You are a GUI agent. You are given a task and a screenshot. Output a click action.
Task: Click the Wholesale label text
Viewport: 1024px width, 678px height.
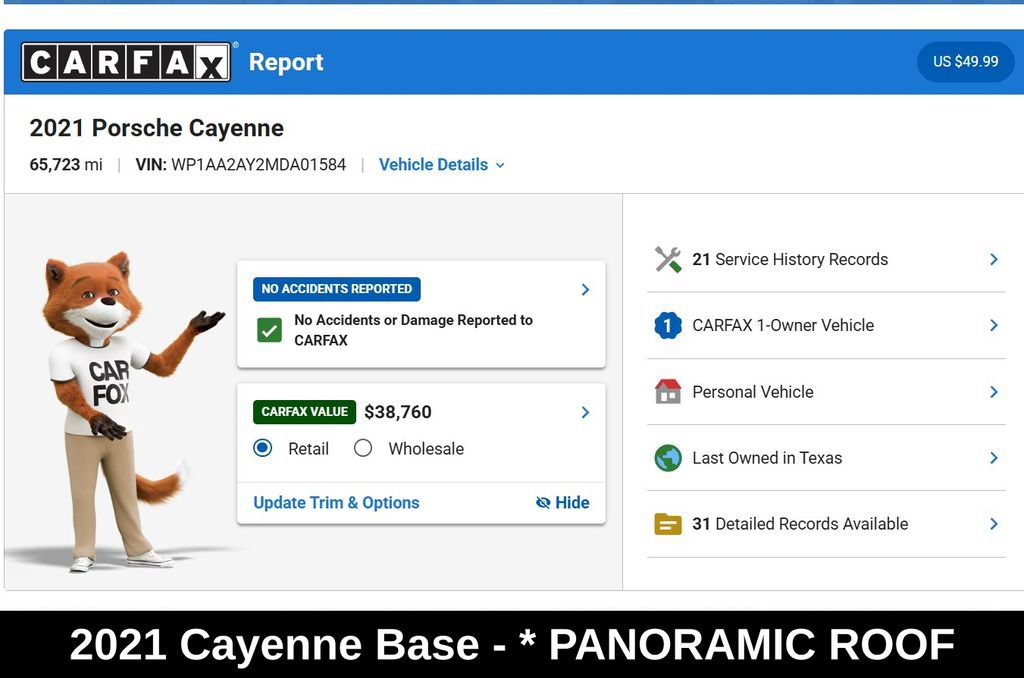tap(426, 449)
